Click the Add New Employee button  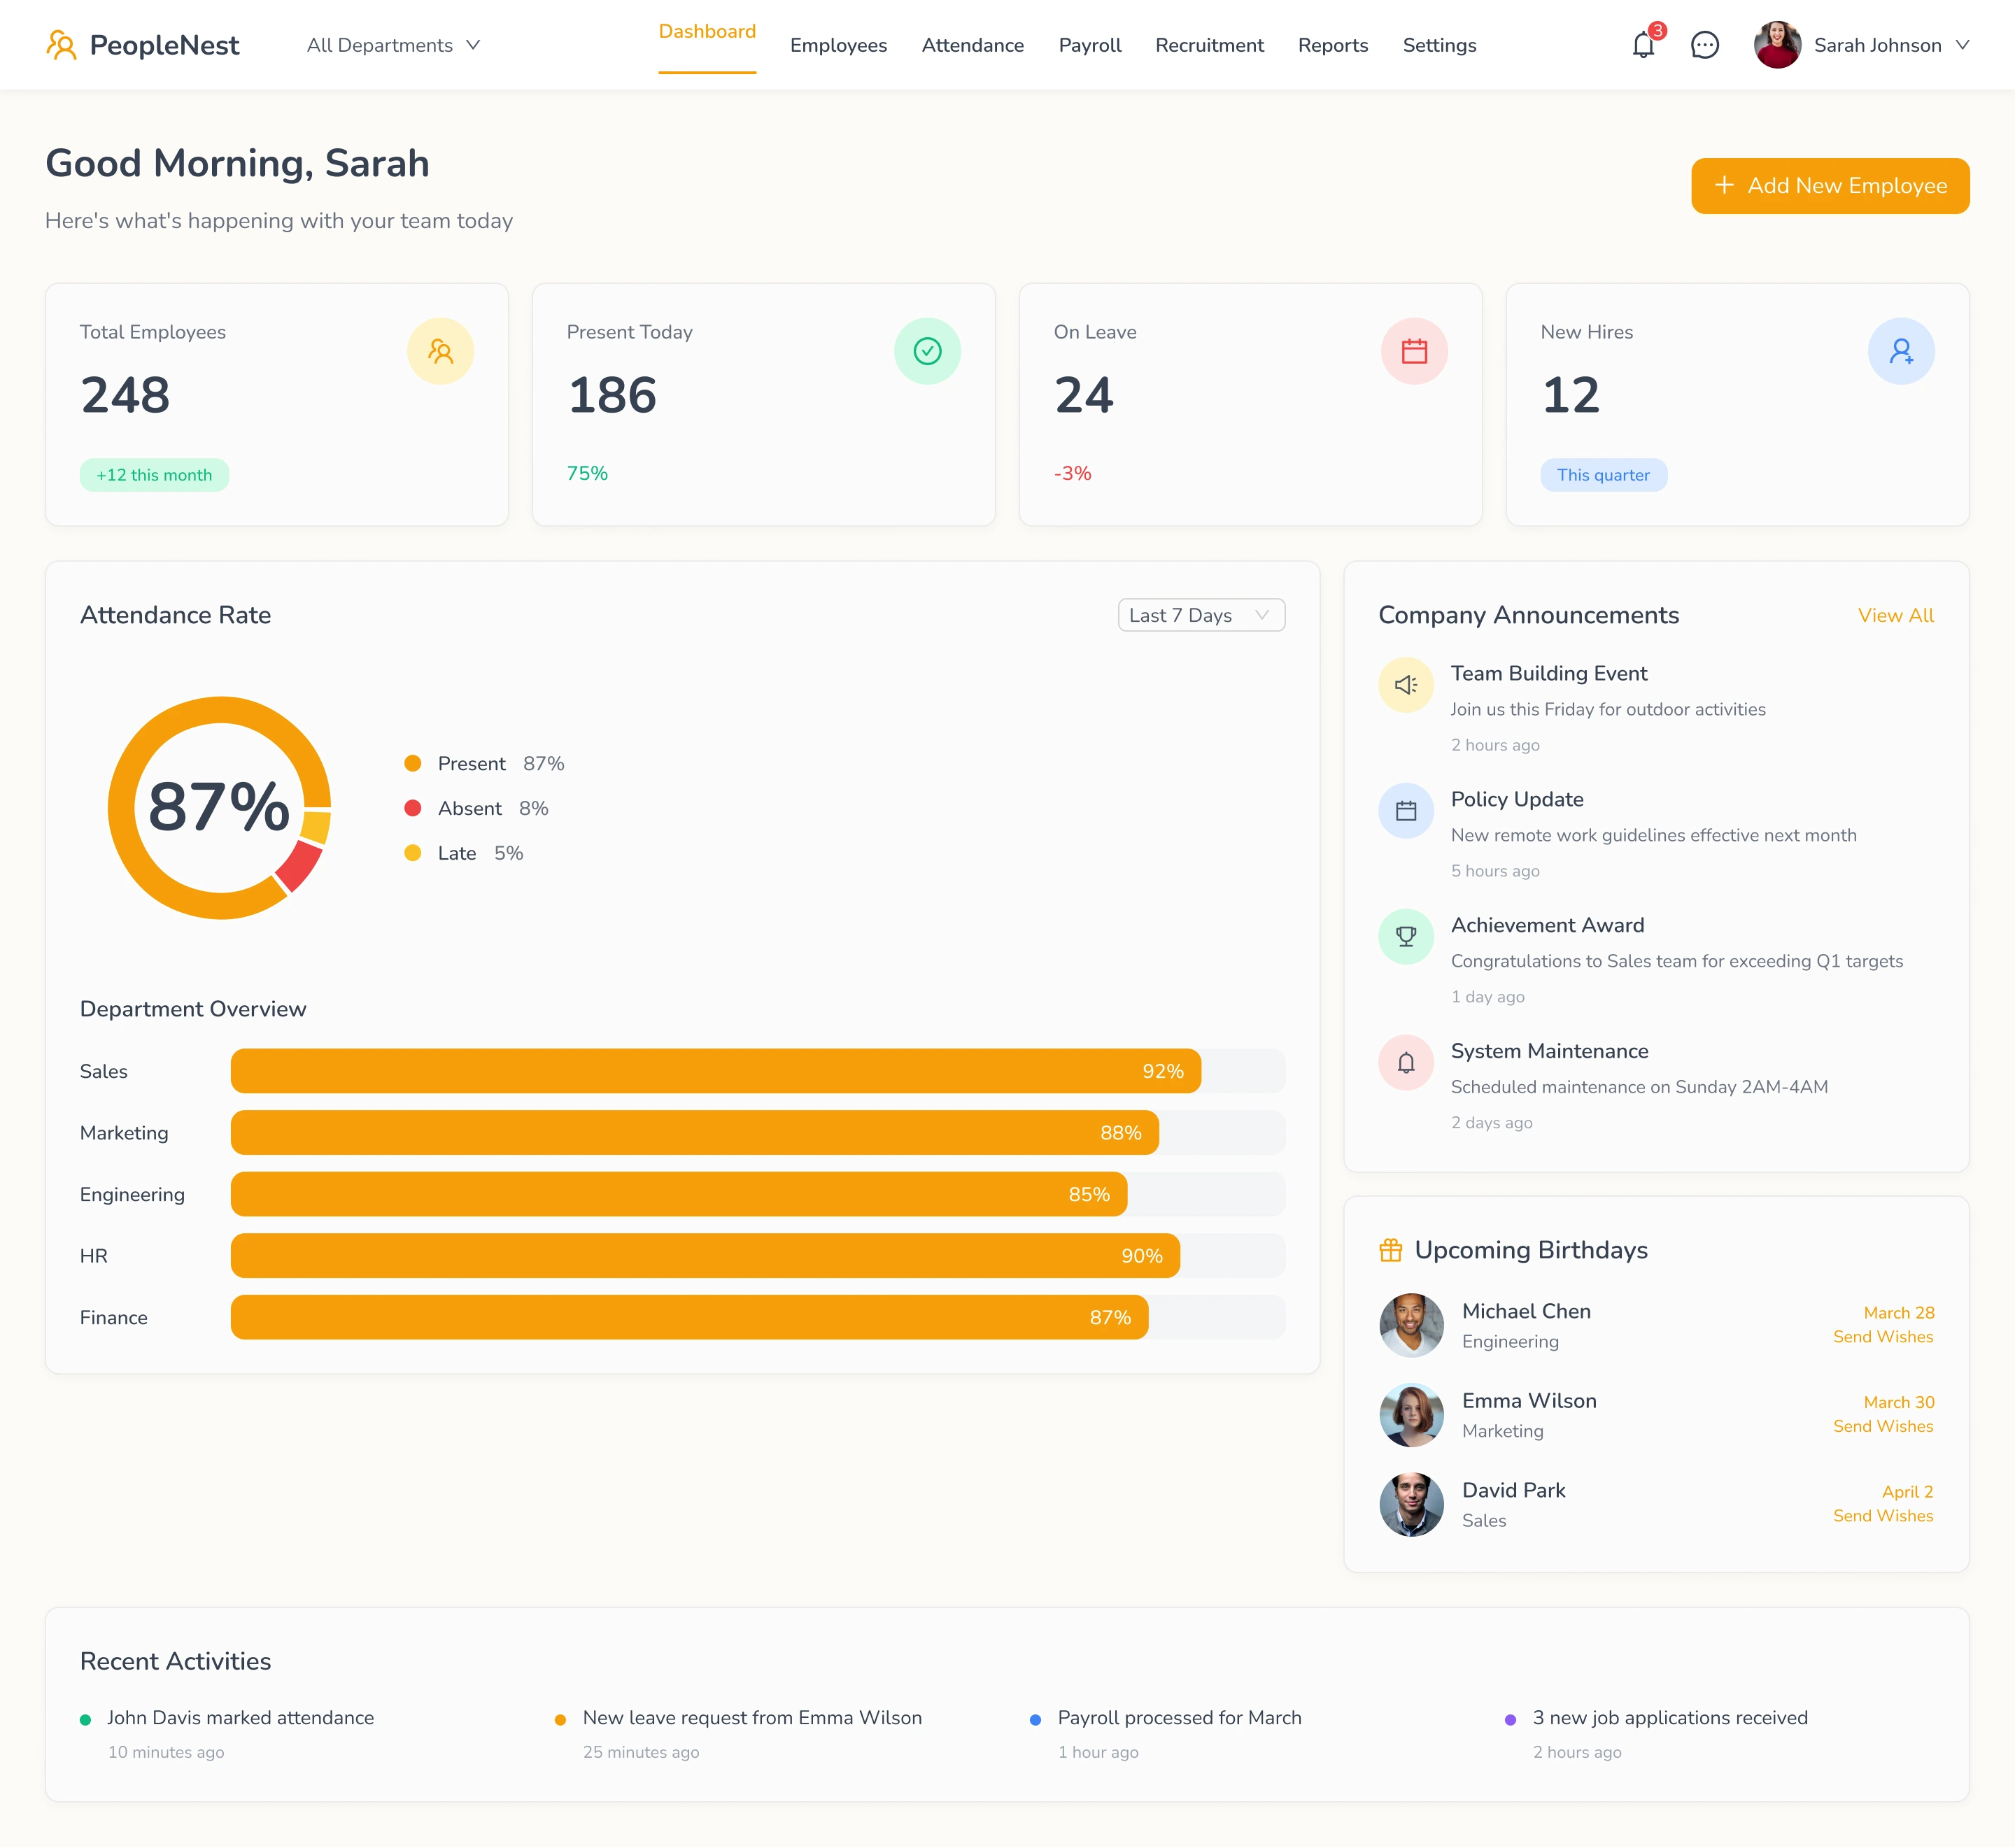1829,186
